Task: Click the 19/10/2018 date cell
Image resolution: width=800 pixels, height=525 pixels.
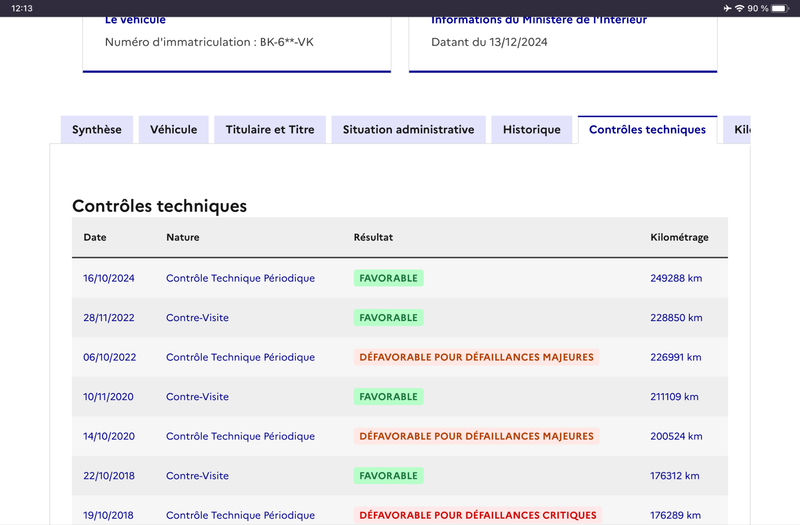Action: tap(108, 515)
